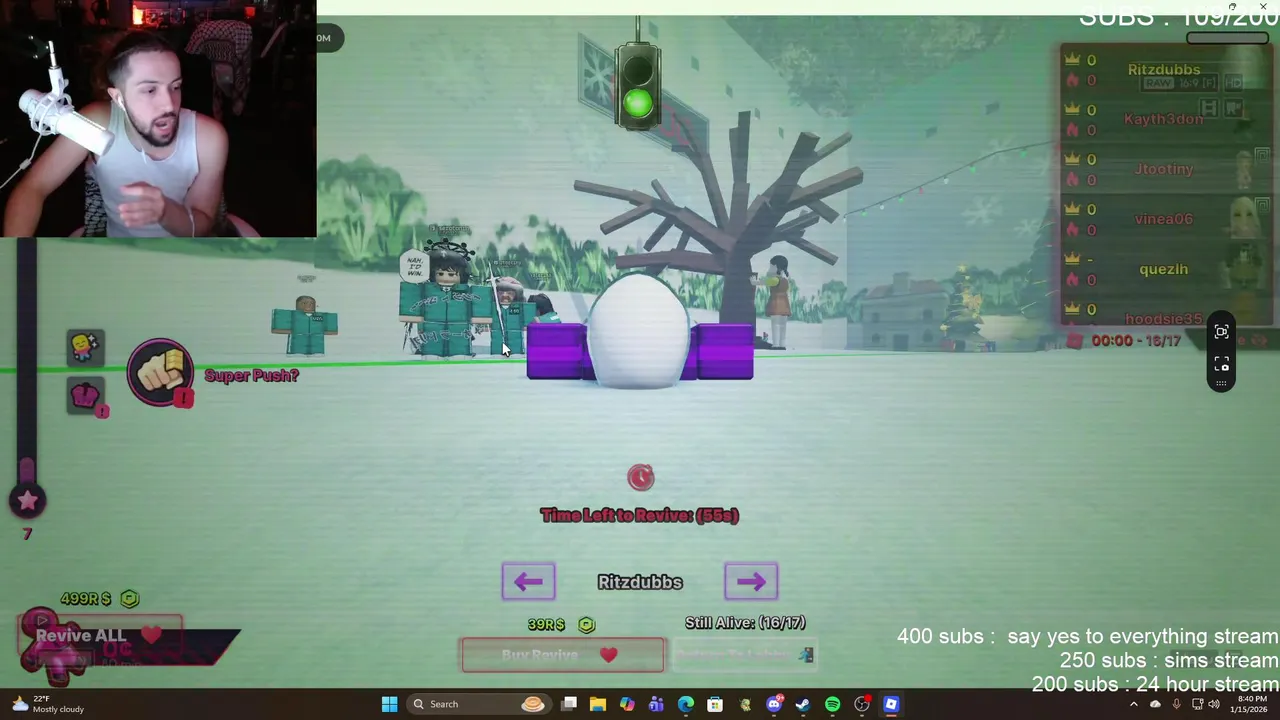
Task: Open Copilot from the taskbar
Action: coord(627,704)
